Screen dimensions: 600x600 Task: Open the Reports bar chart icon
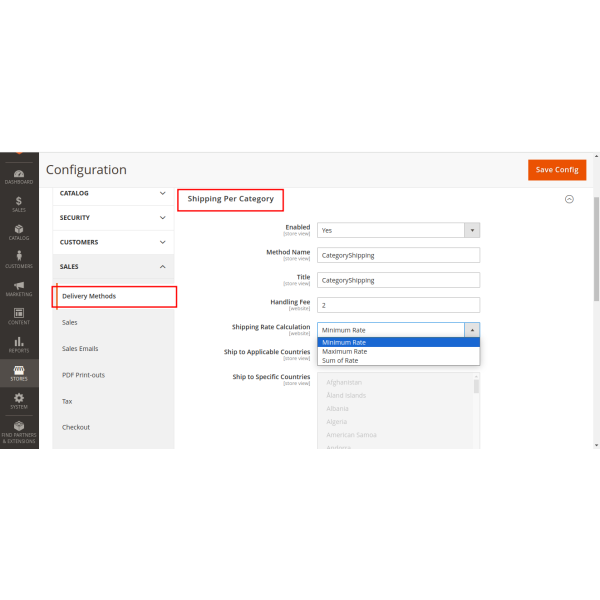coord(19,343)
